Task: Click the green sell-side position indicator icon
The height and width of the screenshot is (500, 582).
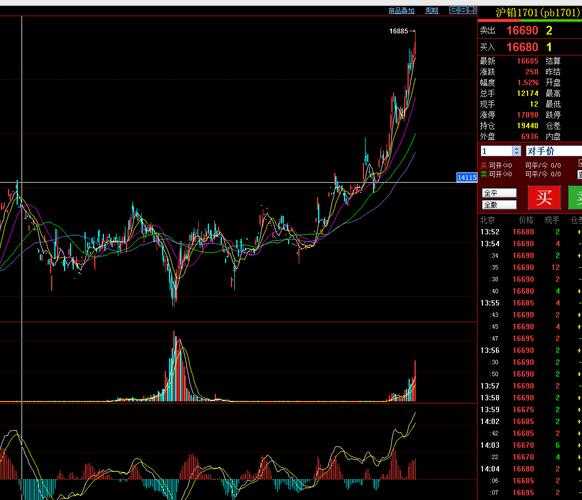Action: (x=484, y=174)
